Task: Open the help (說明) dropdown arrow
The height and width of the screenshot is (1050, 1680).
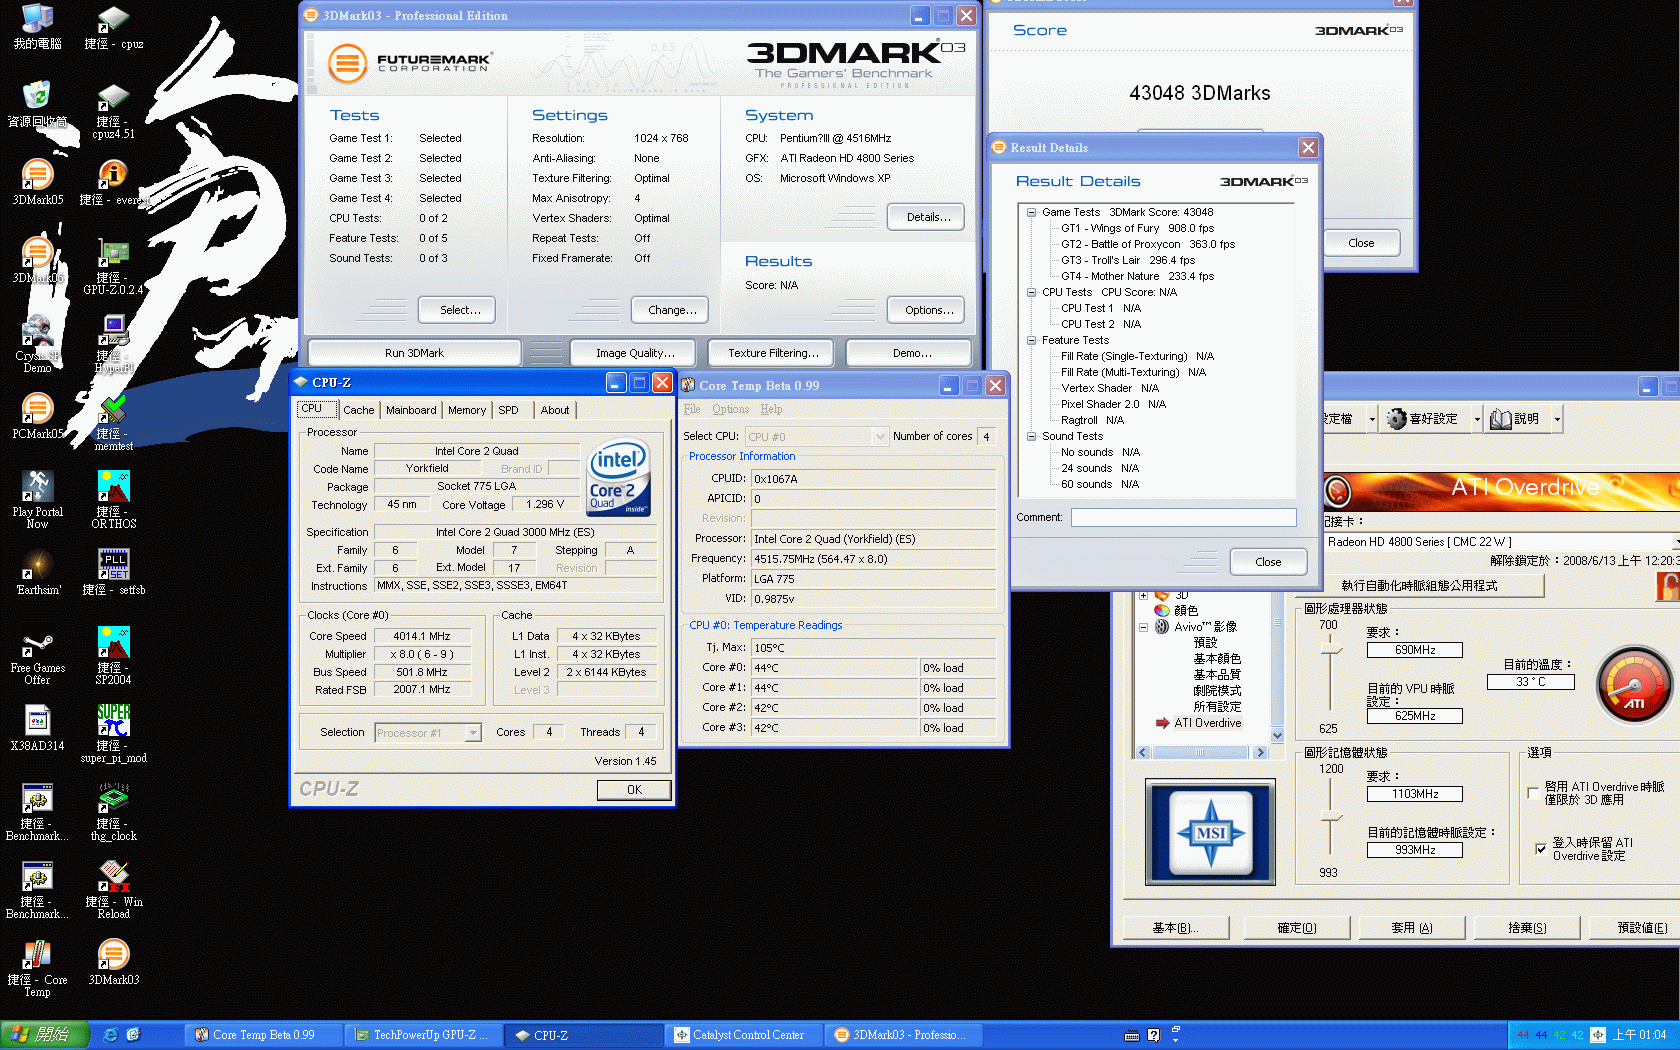Action: point(1557,420)
